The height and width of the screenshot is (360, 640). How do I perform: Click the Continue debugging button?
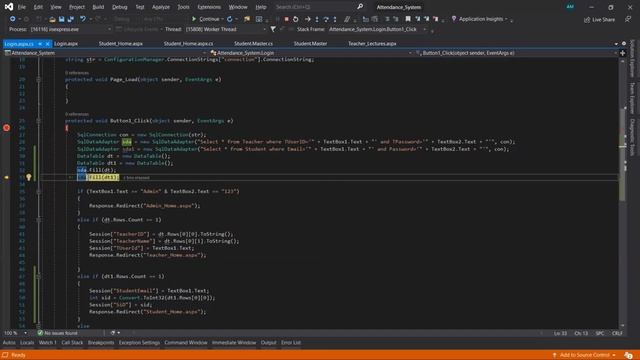[x=205, y=19]
